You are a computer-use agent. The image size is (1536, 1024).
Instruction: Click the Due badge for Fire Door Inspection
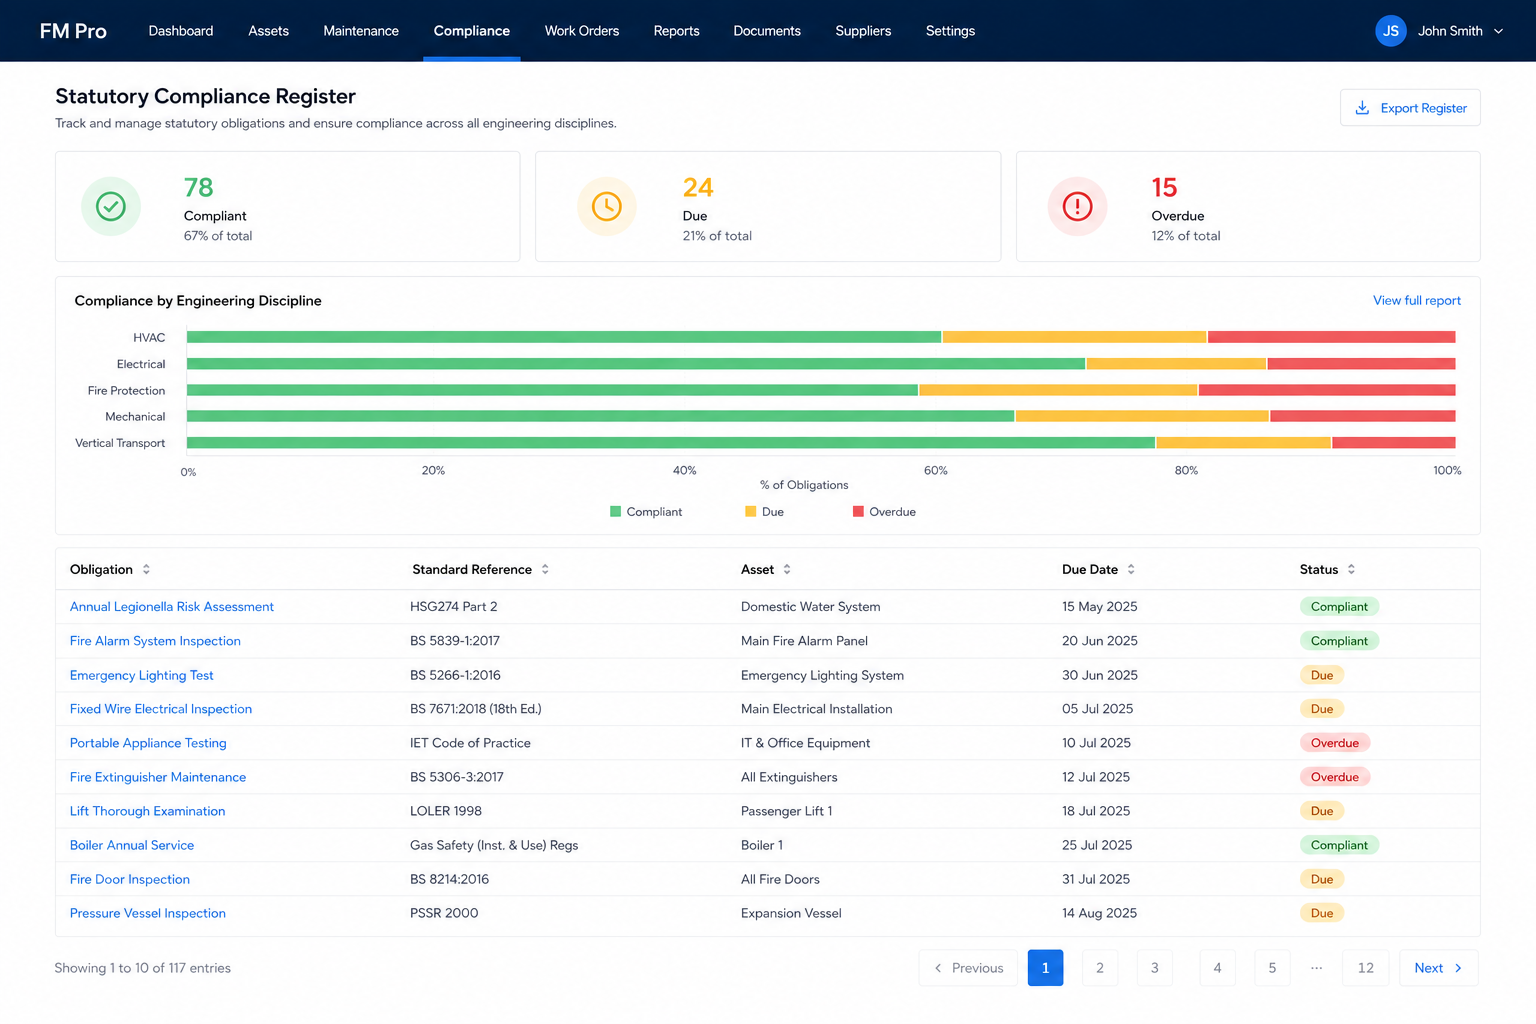[1322, 879]
